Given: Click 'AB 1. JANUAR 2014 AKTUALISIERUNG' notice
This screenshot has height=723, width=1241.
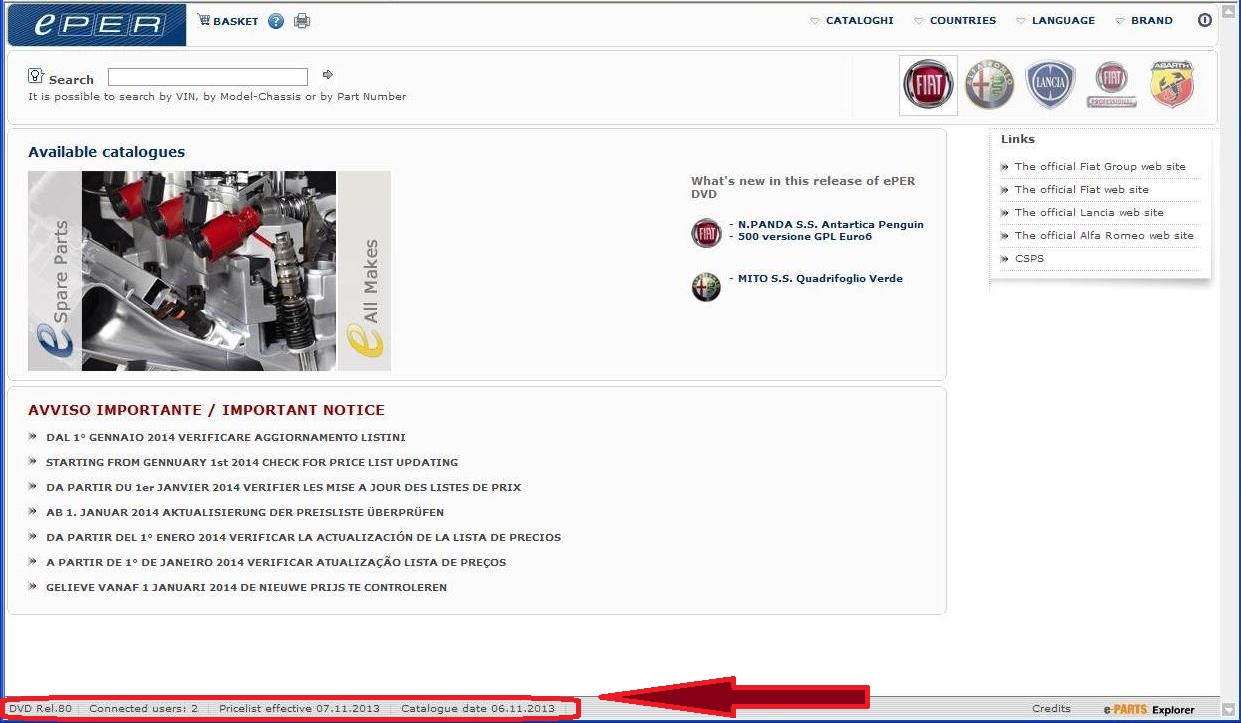Looking at the screenshot, I should [x=245, y=513].
